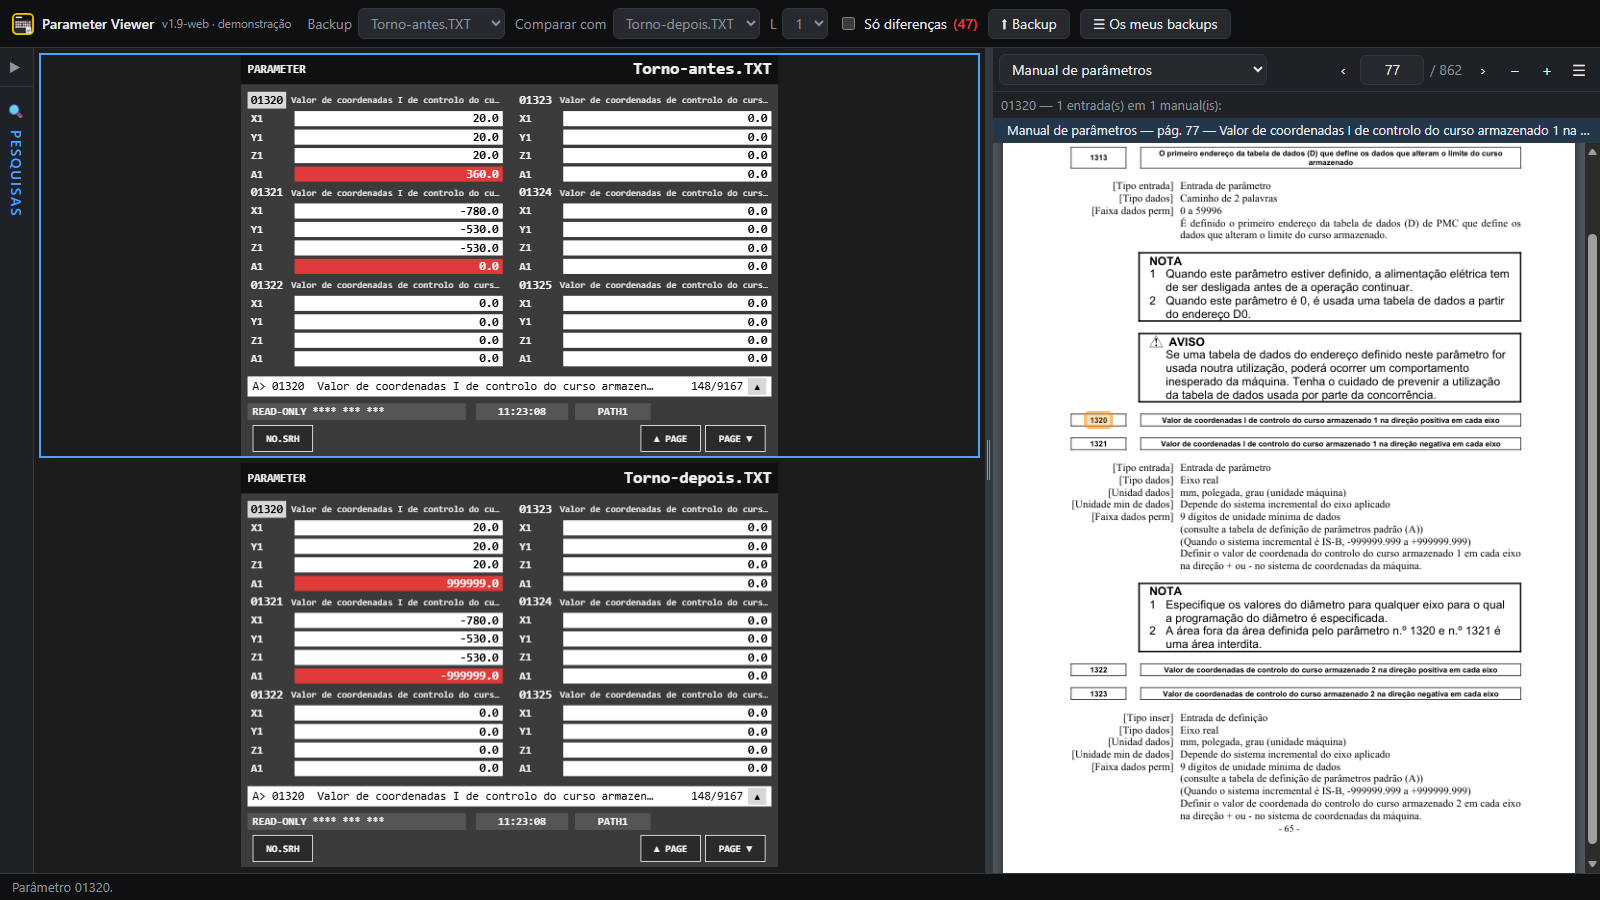Toggle the Só diferenças checkbox
This screenshot has height=900, width=1600.
click(848, 24)
